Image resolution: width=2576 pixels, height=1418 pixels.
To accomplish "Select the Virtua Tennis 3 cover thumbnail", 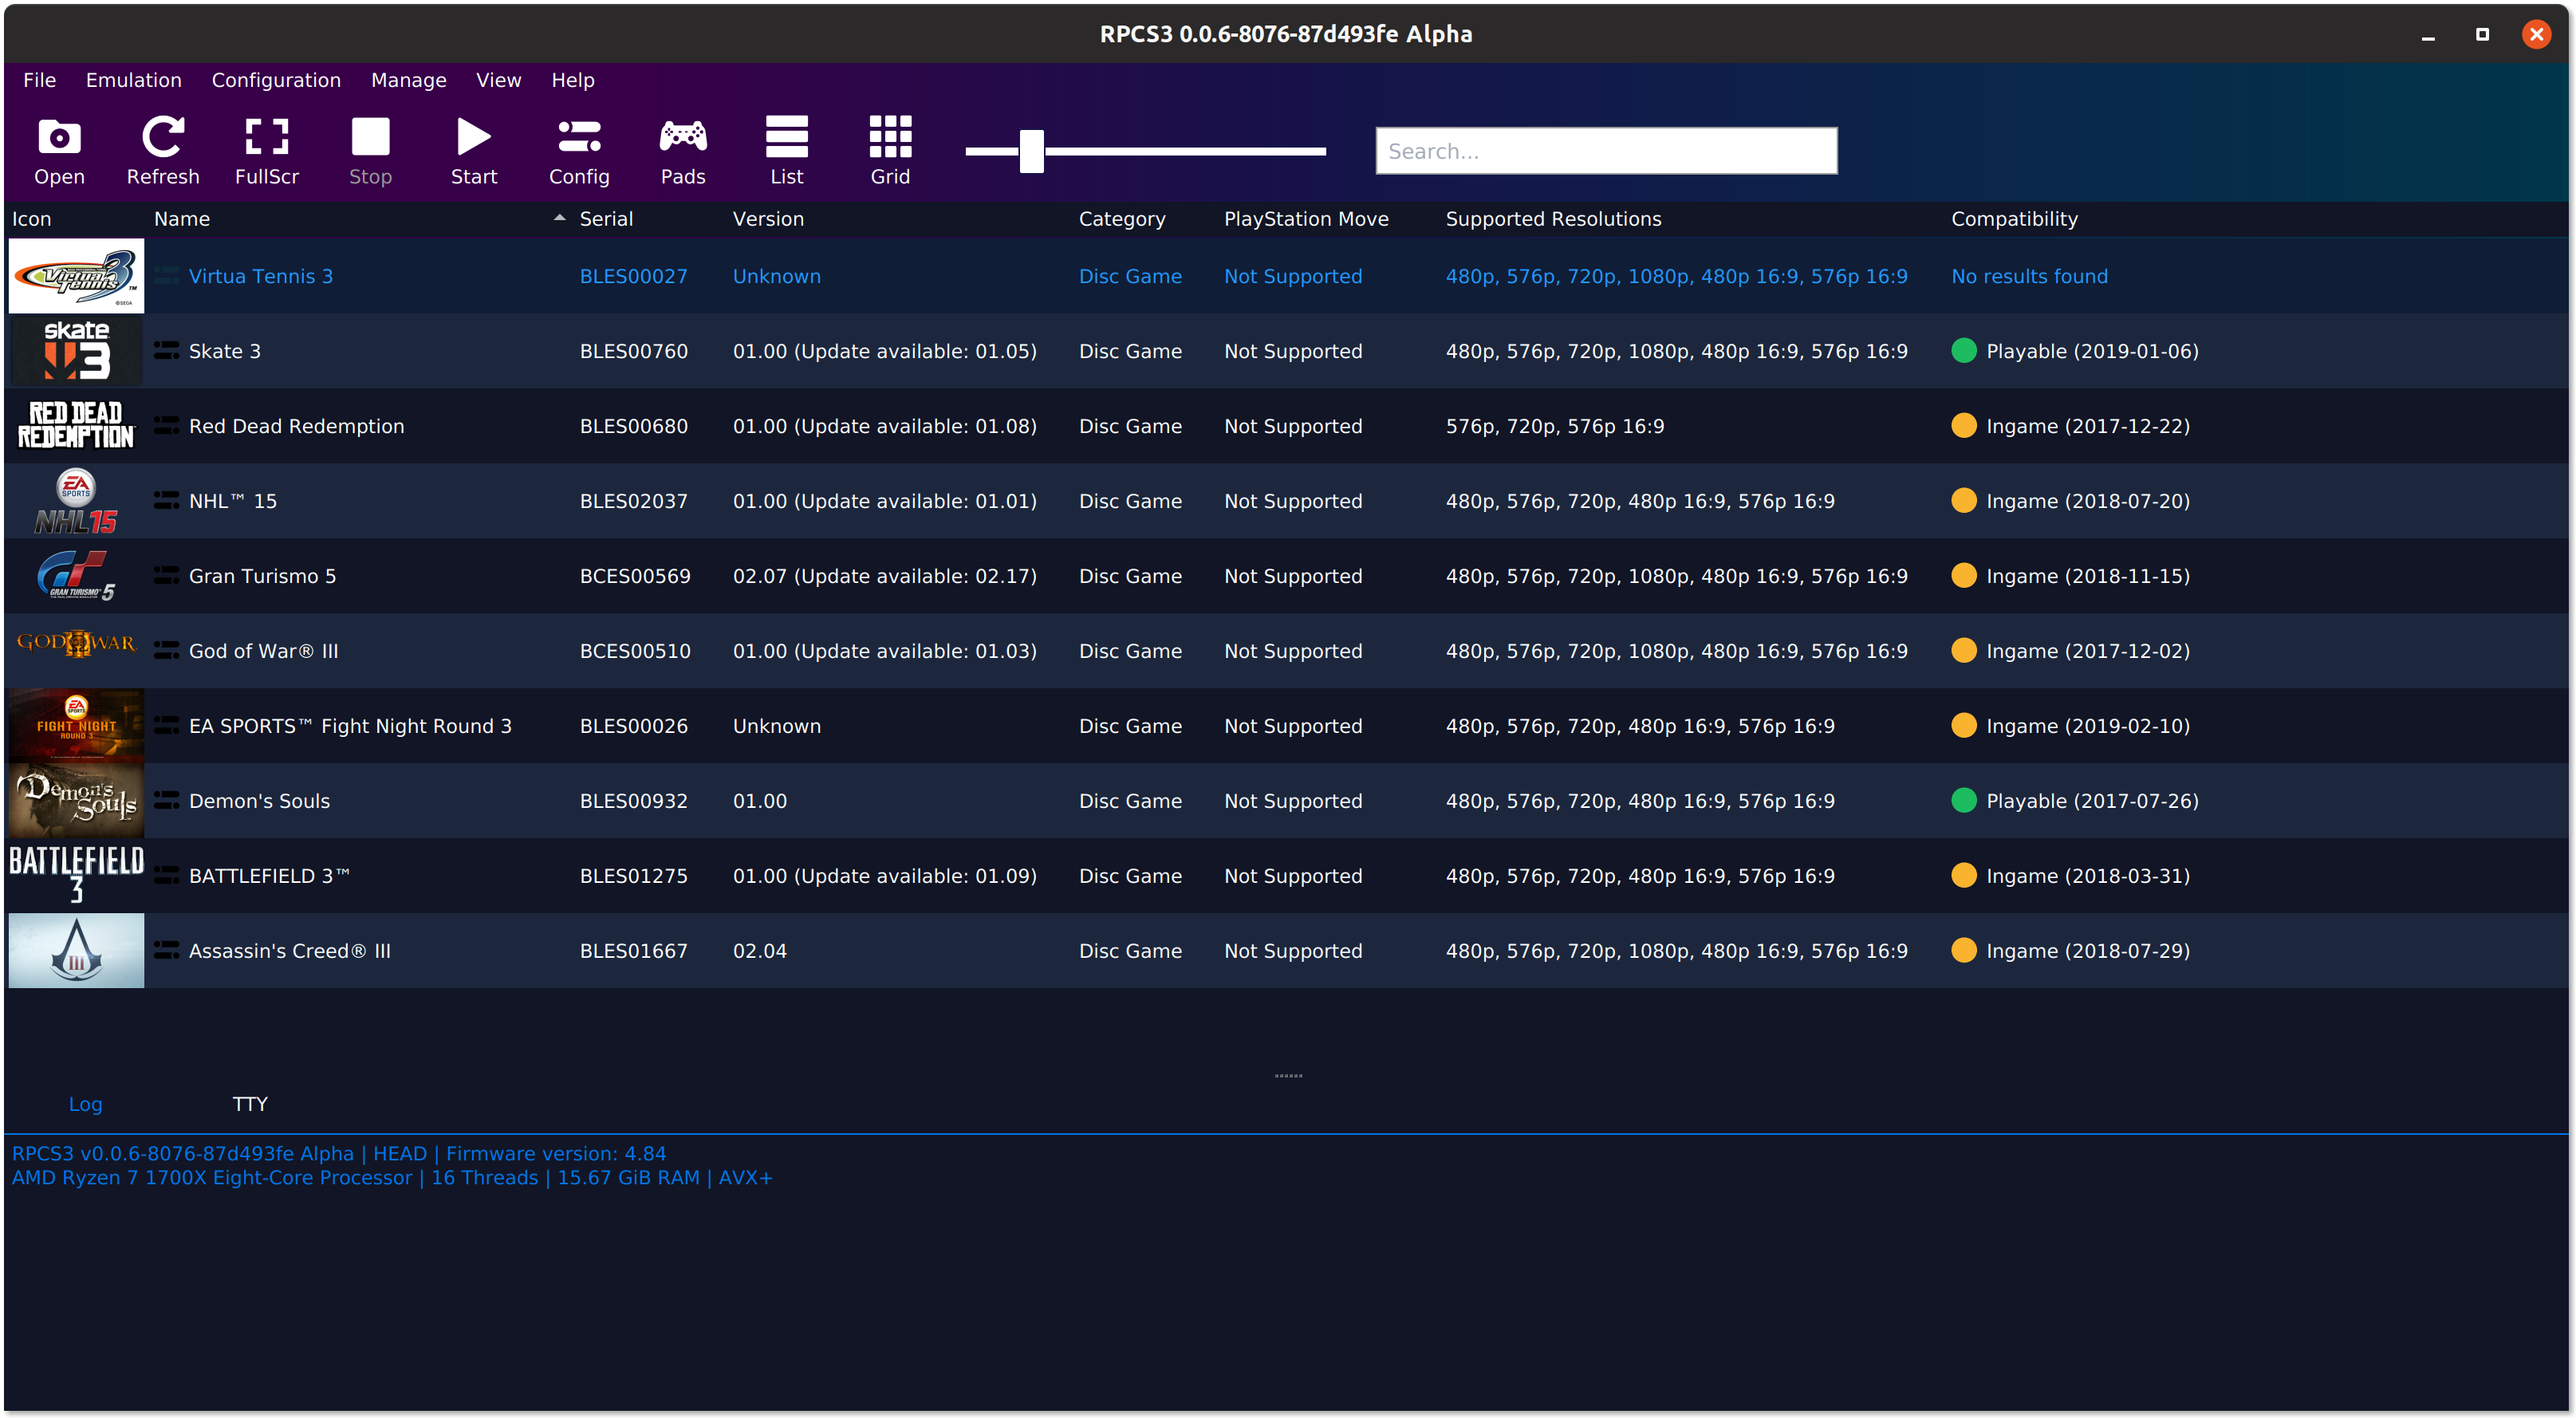I will tap(76, 276).
